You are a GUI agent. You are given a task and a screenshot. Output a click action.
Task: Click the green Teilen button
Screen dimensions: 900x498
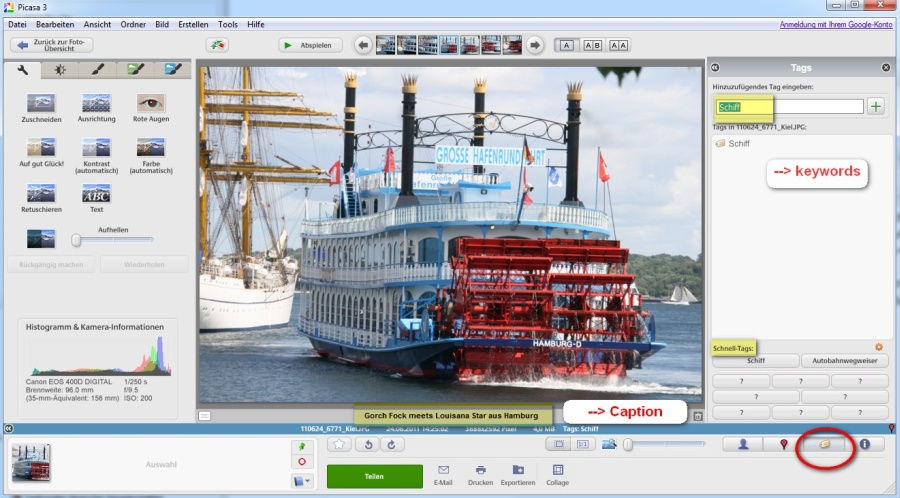tap(374, 476)
